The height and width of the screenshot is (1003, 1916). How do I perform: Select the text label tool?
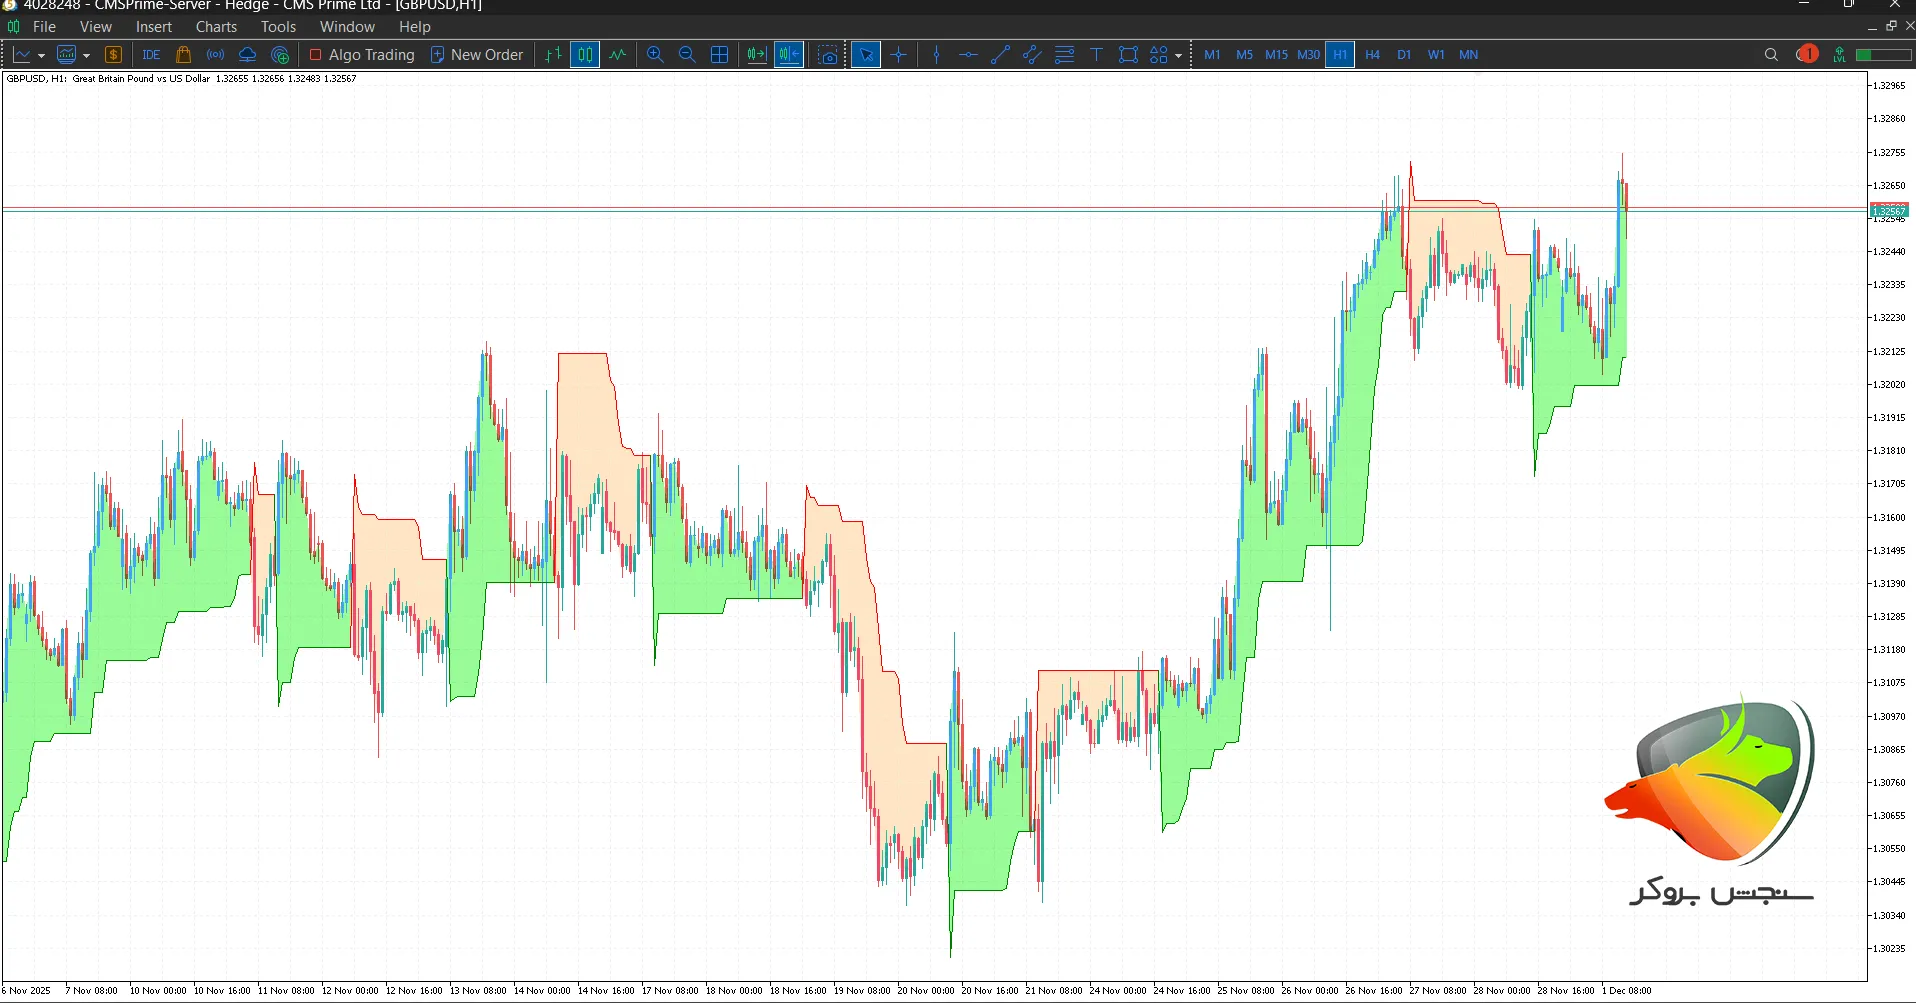(x=1096, y=55)
